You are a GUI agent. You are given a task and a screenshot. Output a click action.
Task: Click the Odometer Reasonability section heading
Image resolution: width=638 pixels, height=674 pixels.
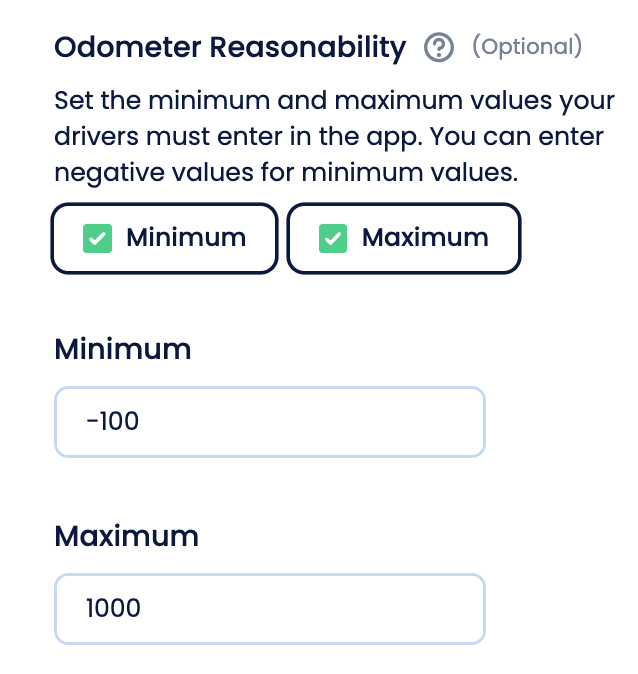click(x=230, y=48)
